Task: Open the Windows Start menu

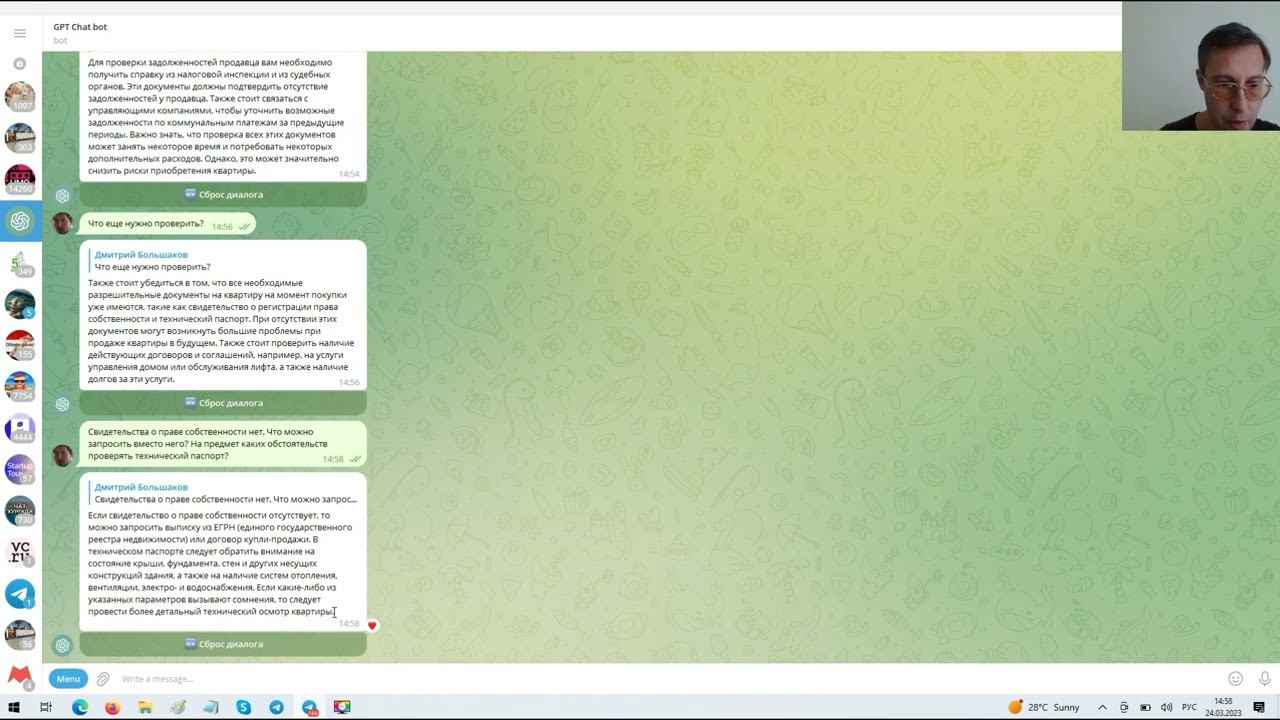Action: pyautogui.click(x=14, y=707)
